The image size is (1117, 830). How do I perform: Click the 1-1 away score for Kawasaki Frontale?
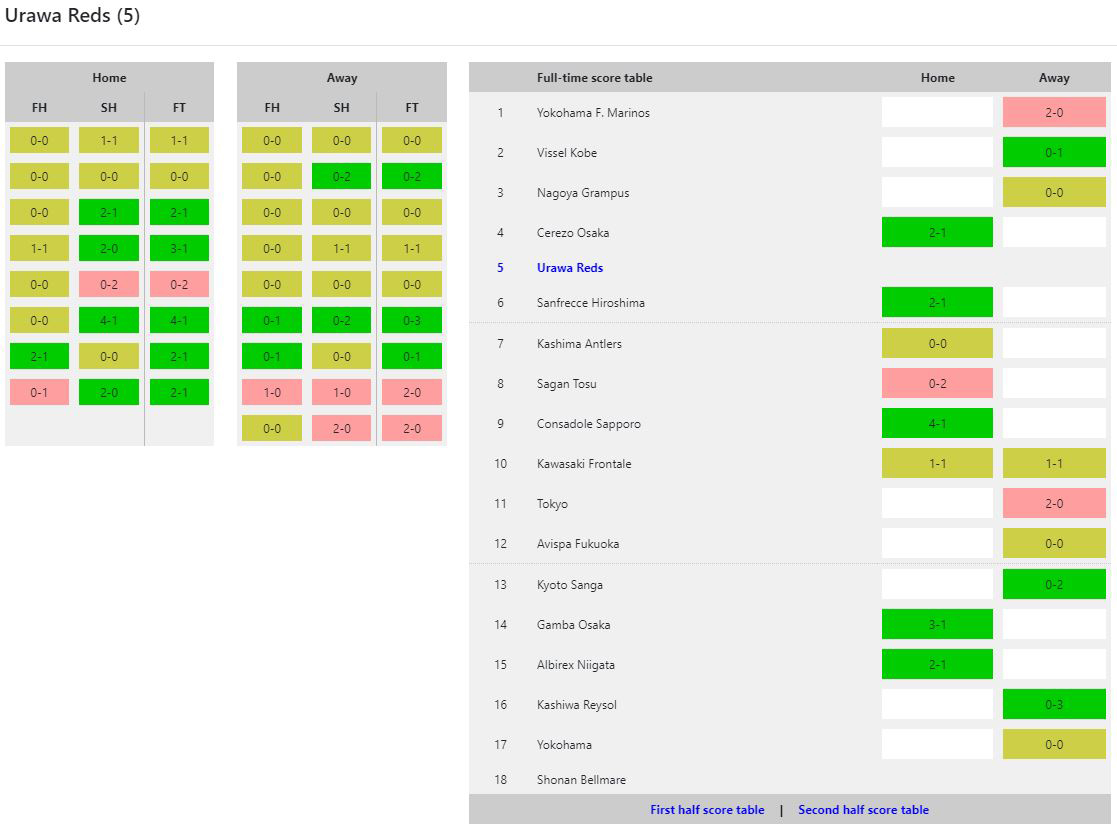(x=1054, y=463)
